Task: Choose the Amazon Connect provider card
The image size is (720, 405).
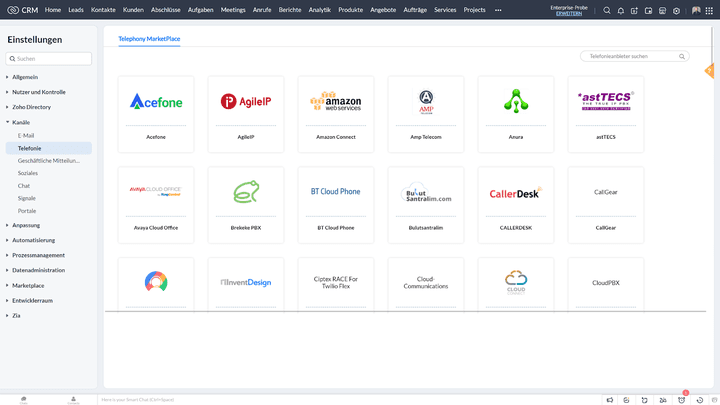Action: [x=336, y=112]
